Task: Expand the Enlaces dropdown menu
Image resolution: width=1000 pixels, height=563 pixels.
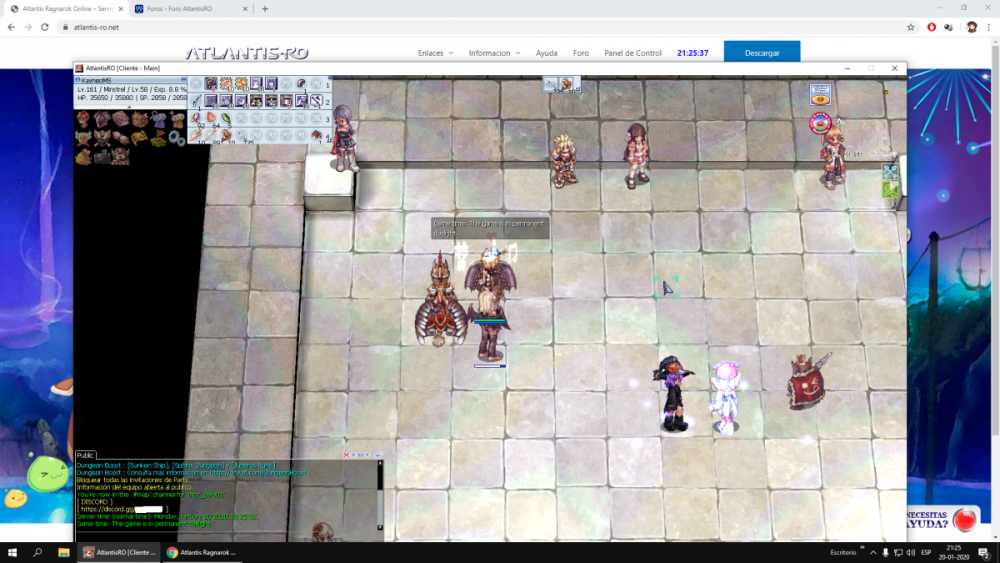Action: tap(435, 53)
